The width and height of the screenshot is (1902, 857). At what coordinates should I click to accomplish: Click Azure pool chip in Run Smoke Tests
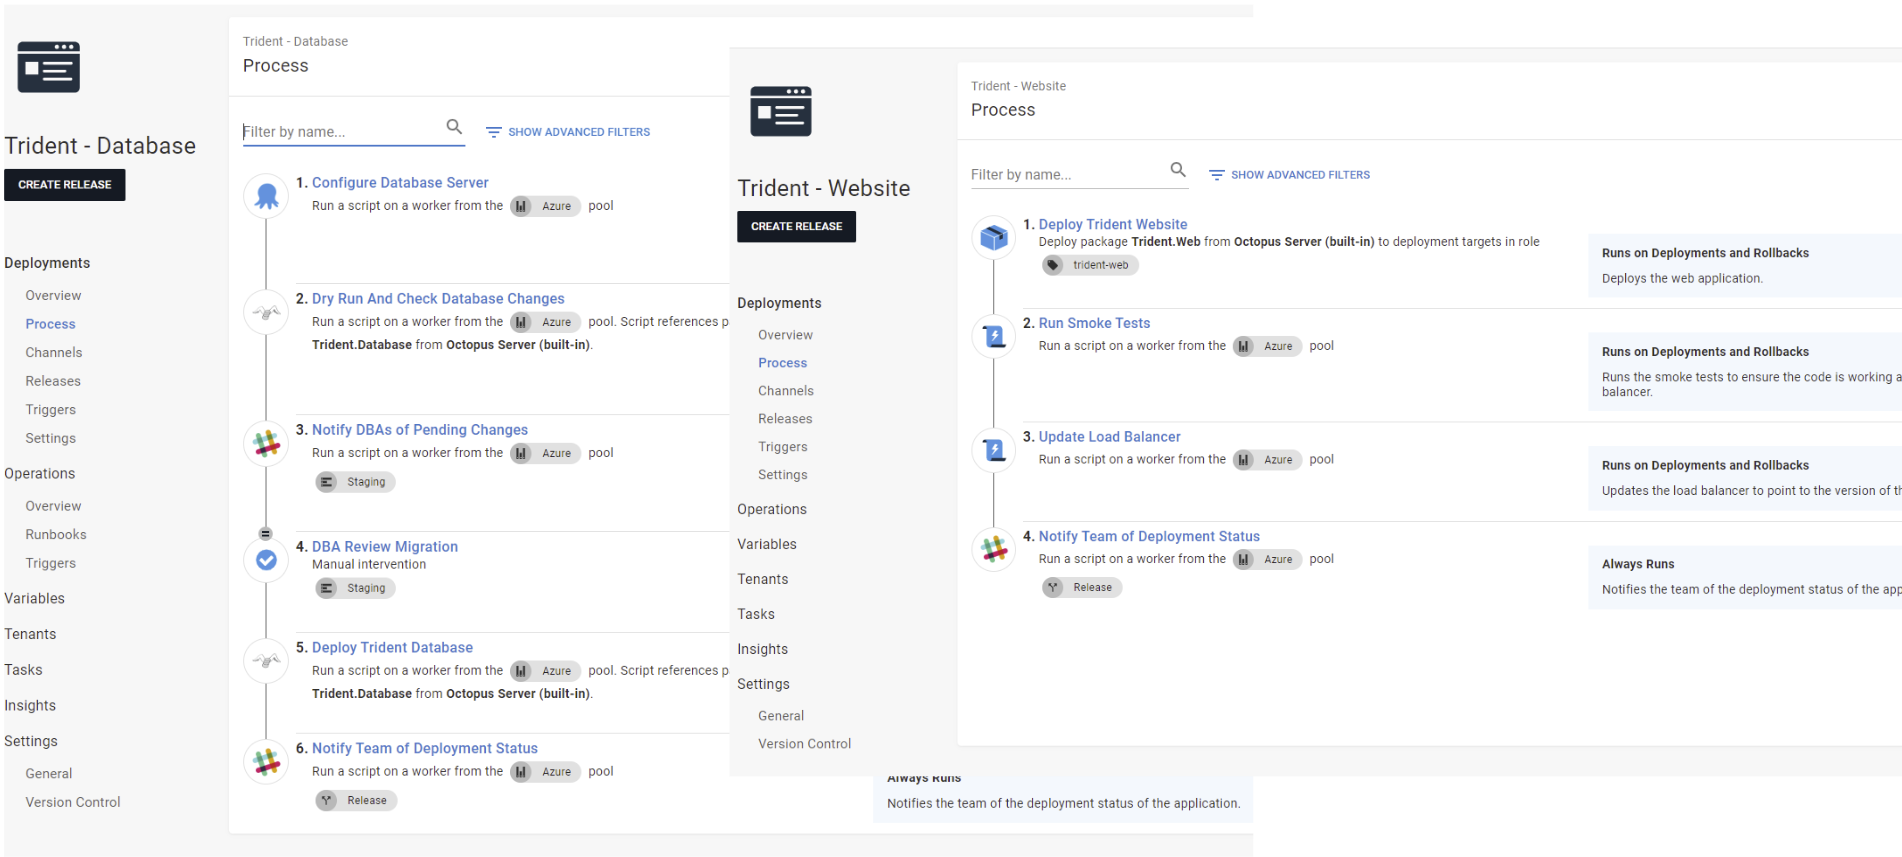pos(1267,346)
